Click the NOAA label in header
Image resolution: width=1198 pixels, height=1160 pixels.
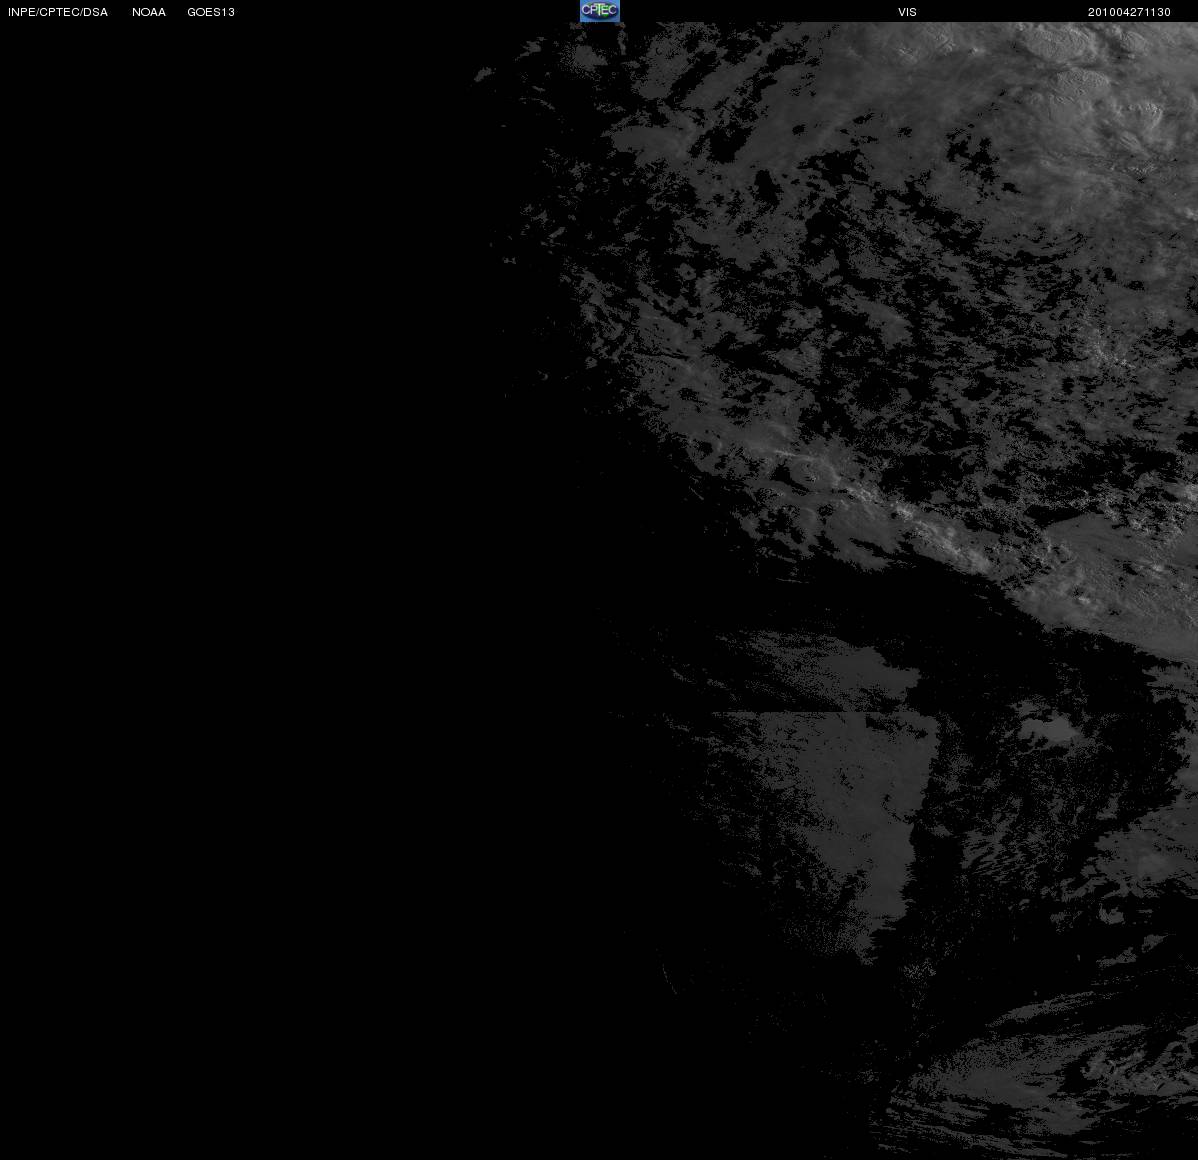pos(149,12)
